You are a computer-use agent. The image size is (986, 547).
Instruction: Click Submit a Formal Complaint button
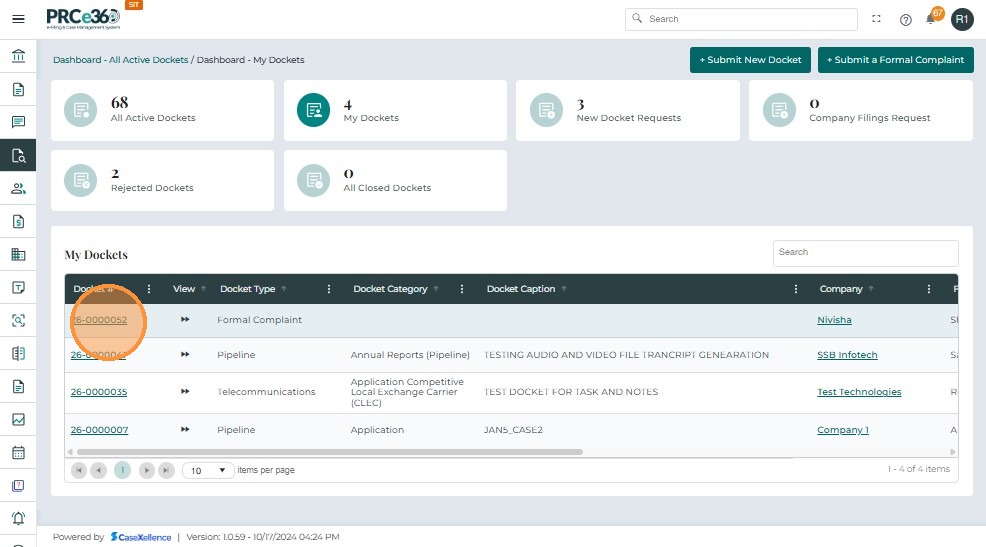895,60
